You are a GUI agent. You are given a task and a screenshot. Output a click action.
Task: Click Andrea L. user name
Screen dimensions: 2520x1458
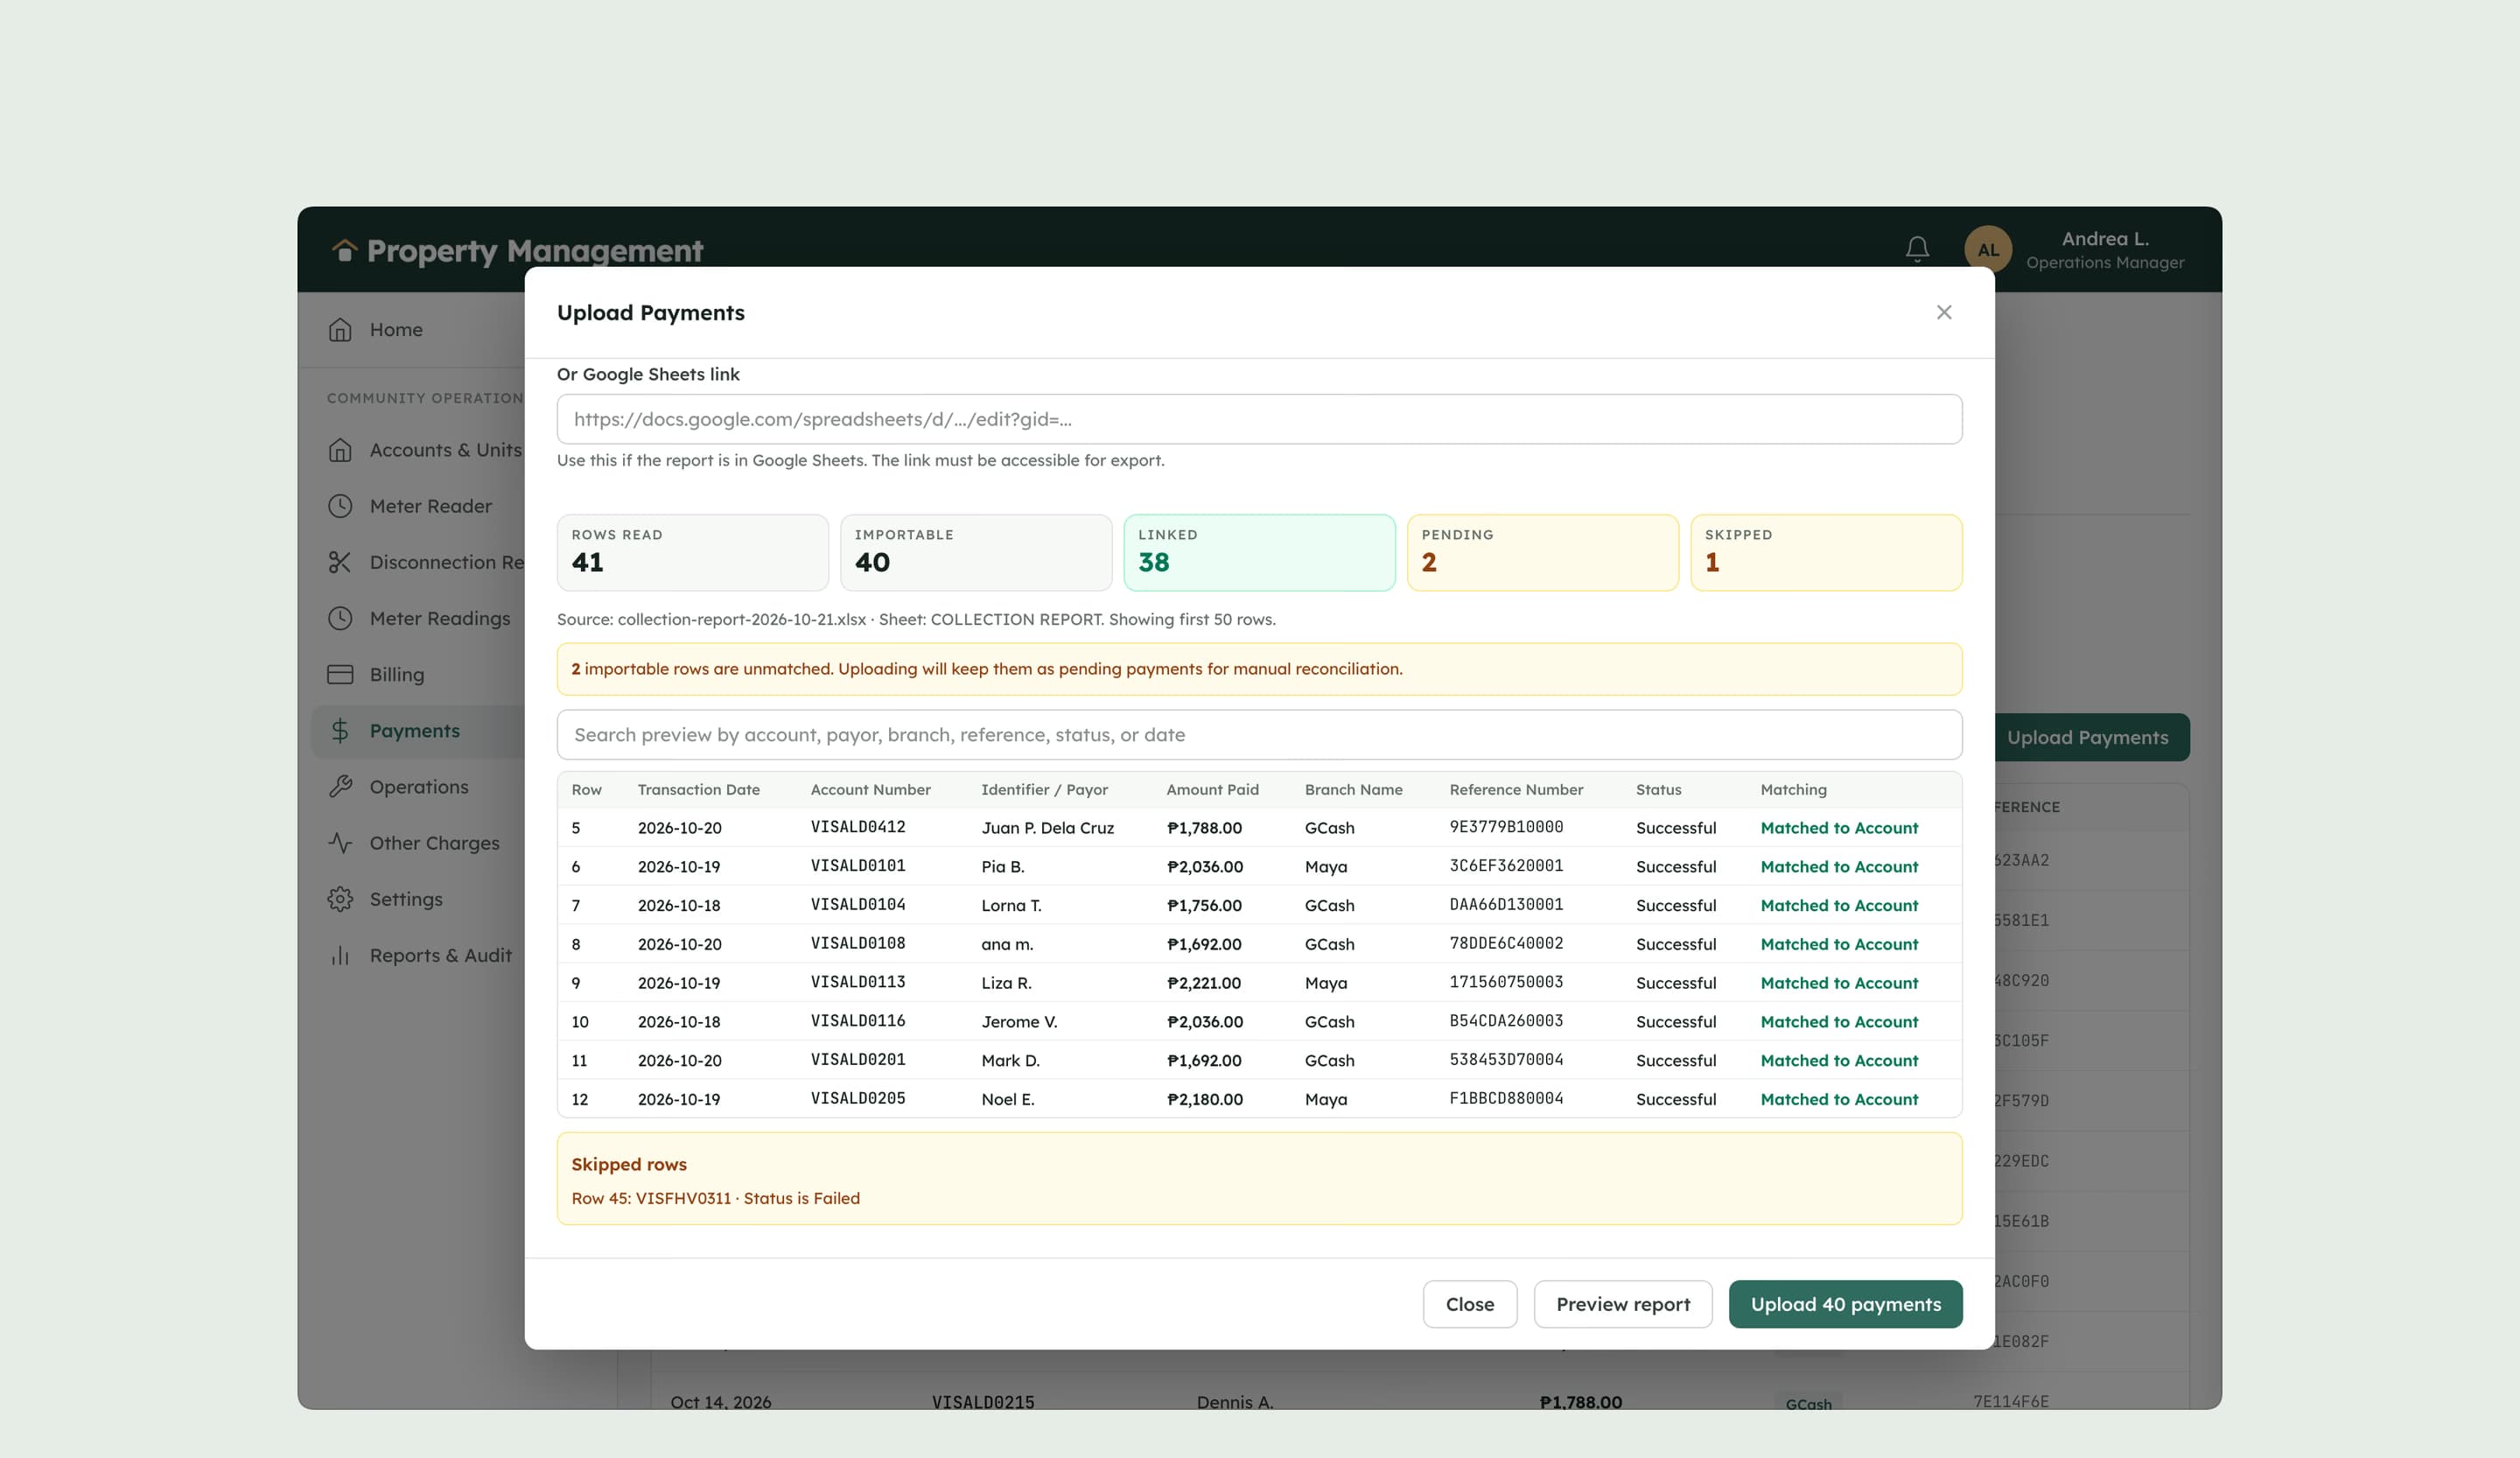[x=2104, y=239]
